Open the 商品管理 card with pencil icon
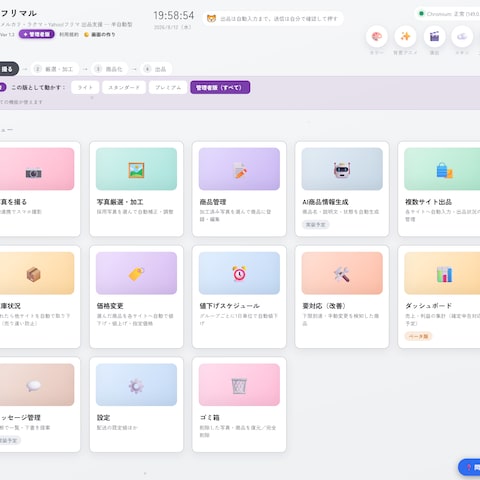480x480 pixels. 239,189
